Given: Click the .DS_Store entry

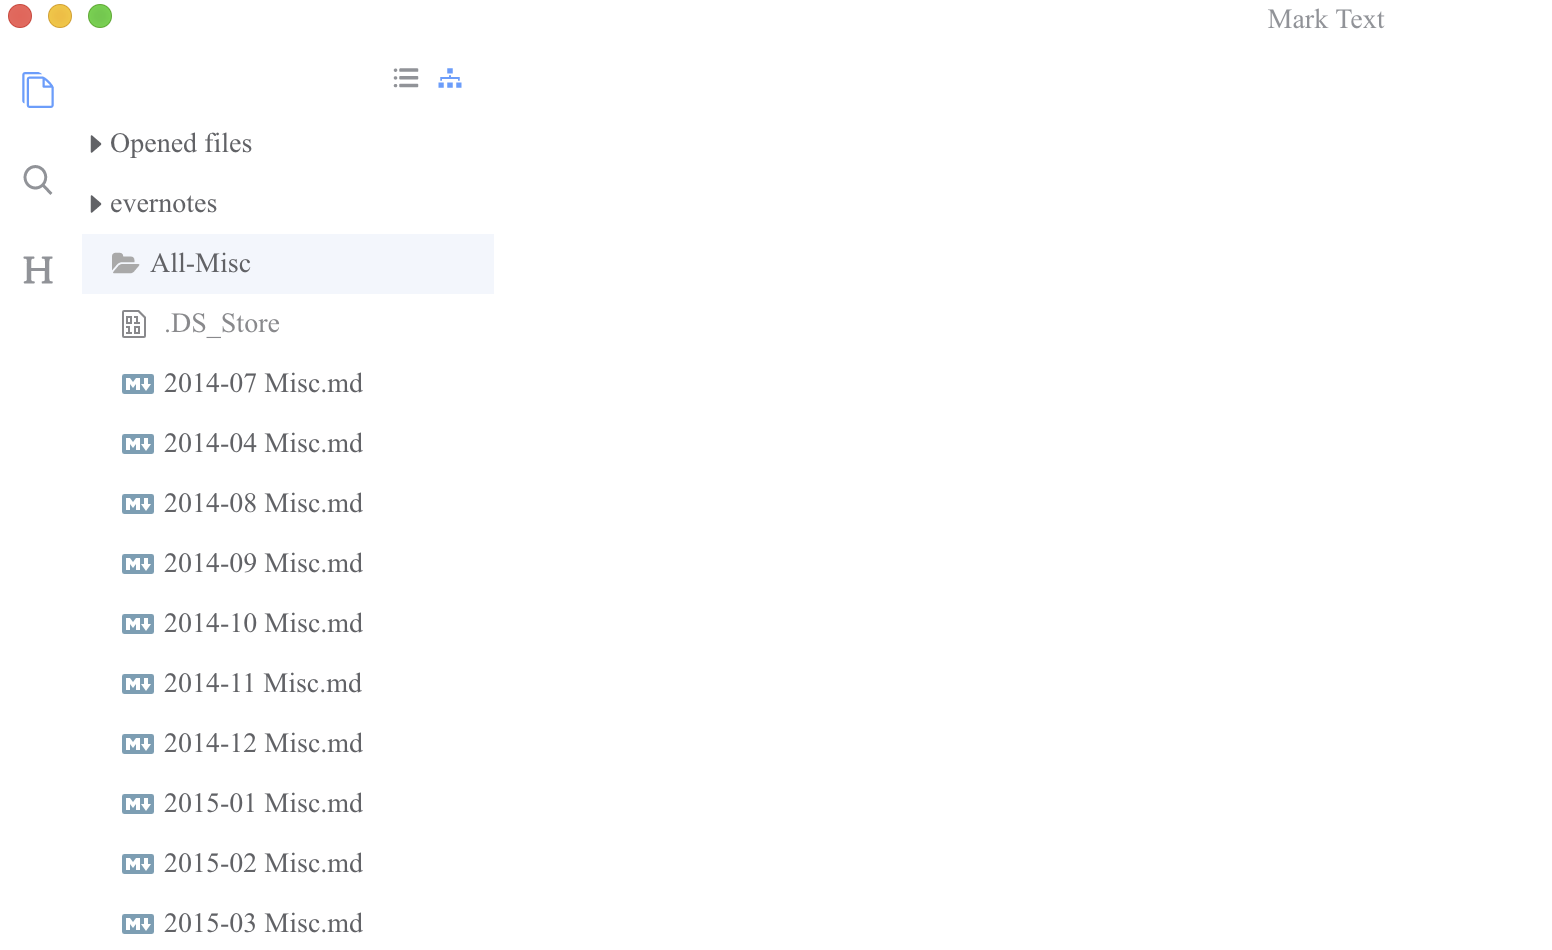Looking at the screenshot, I should pos(223,323).
